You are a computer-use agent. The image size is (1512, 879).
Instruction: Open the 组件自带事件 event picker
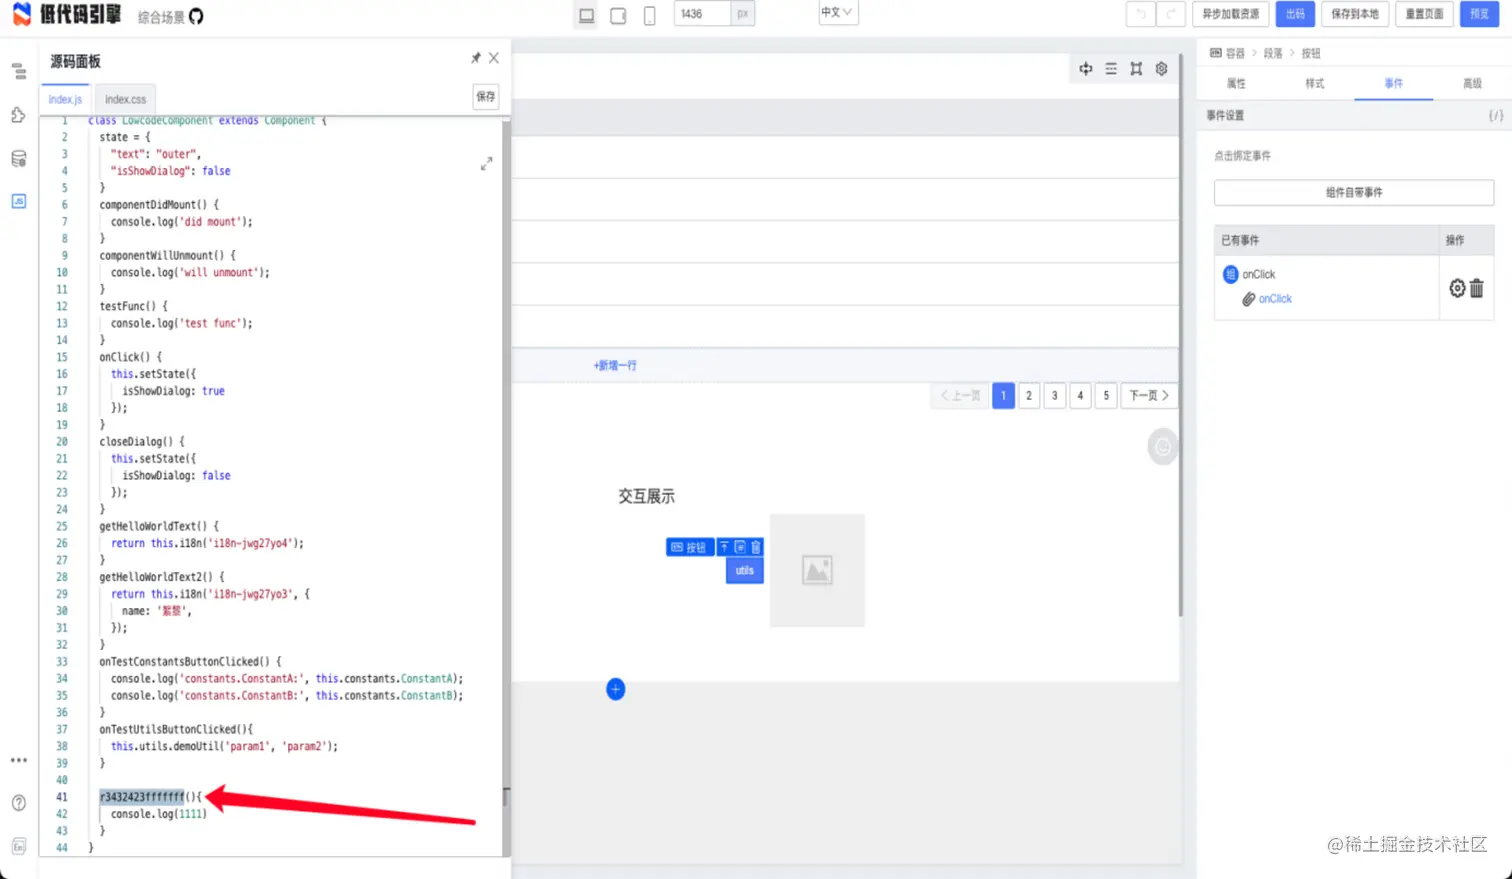coord(1354,192)
